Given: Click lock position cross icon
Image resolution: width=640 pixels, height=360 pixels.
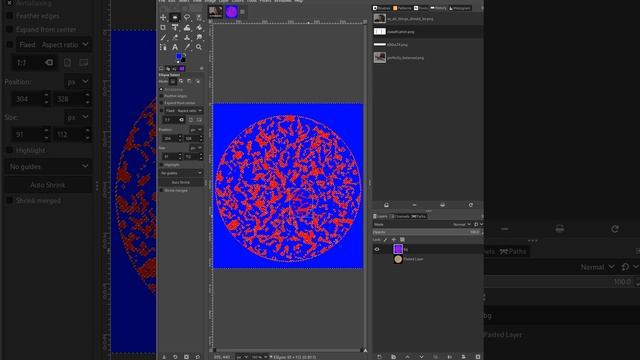Looking at the screenshot, I should point(394,240).
